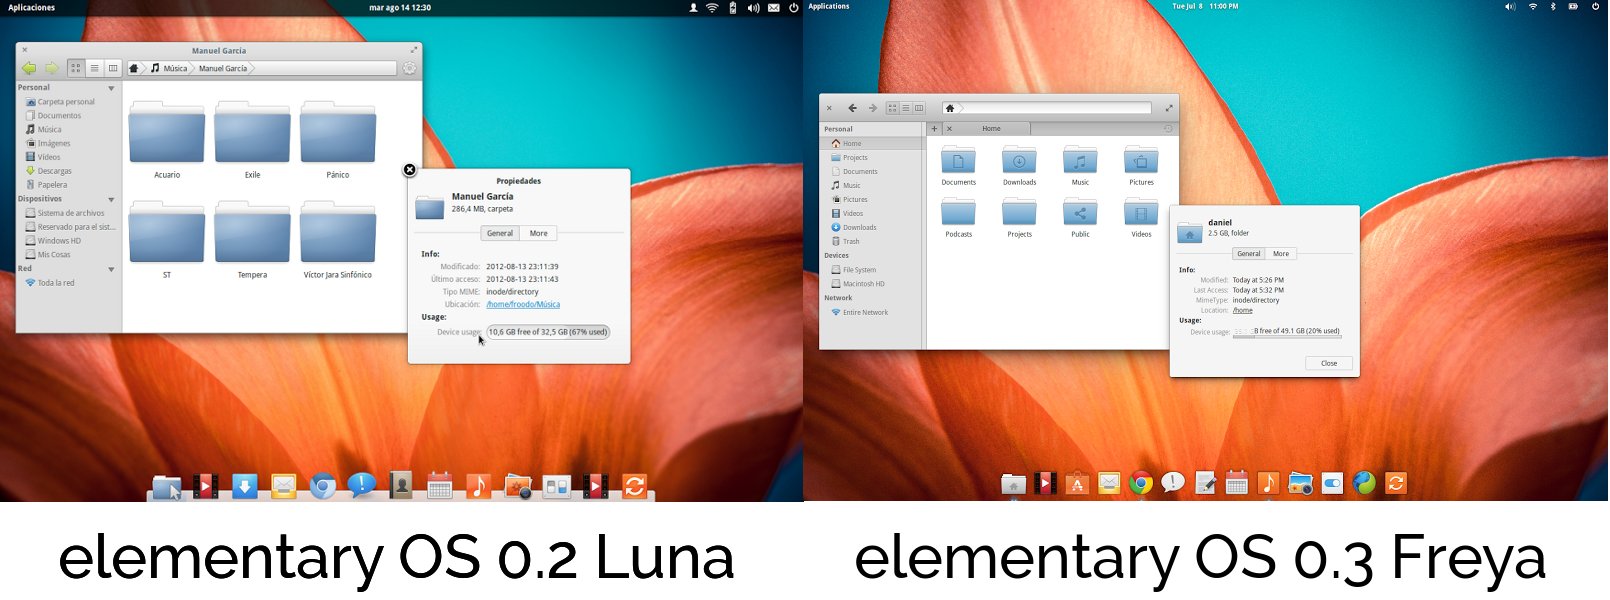Screen dimensions: 1610x600
Task: Open the user account indicator in Luna panel
Action: pos(693,8)
